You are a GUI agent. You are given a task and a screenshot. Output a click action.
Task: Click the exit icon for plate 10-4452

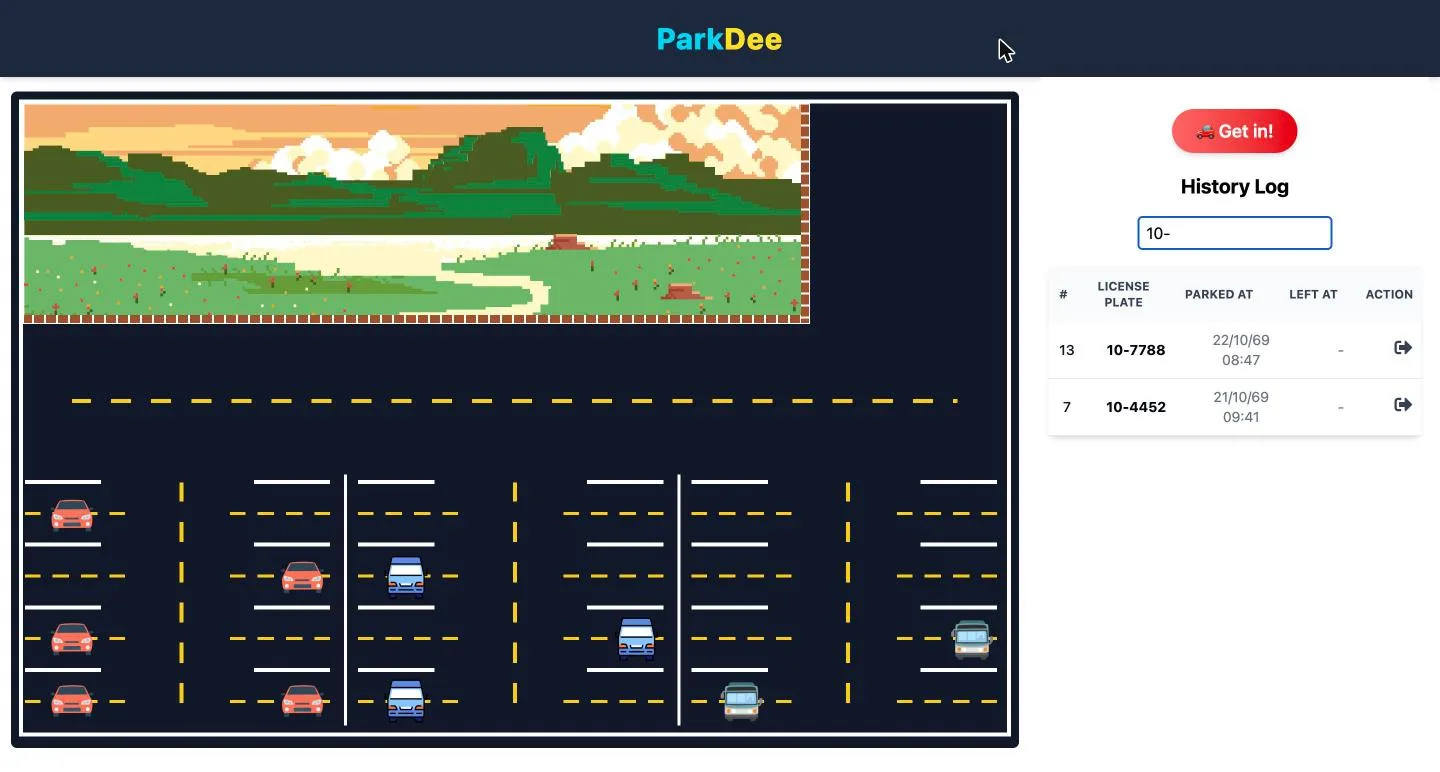(x=1403, y=405)
